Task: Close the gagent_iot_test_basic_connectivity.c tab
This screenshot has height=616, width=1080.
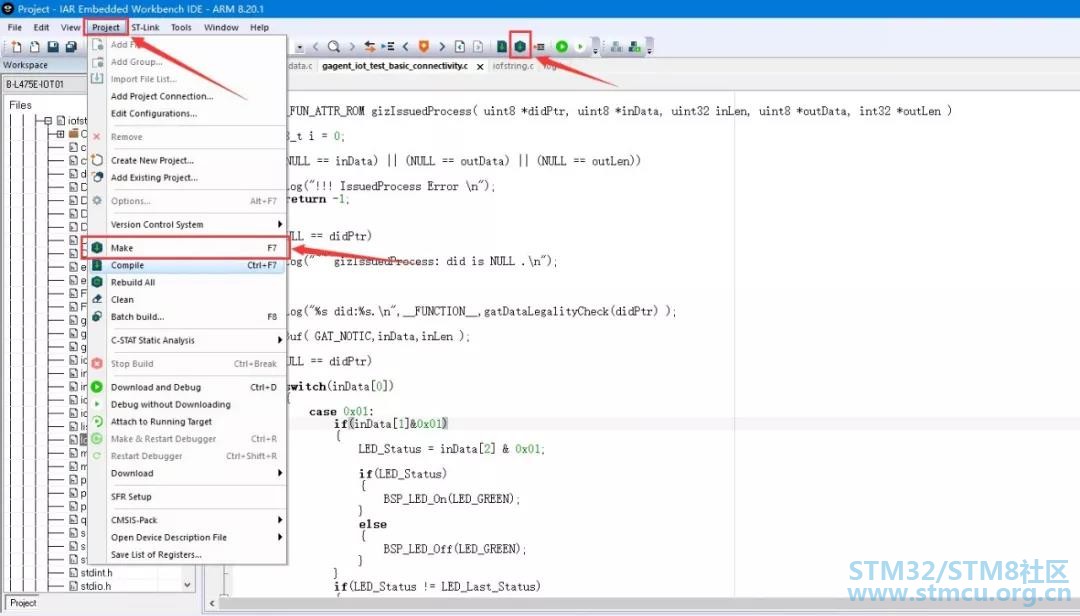Action: coord(480,67)
